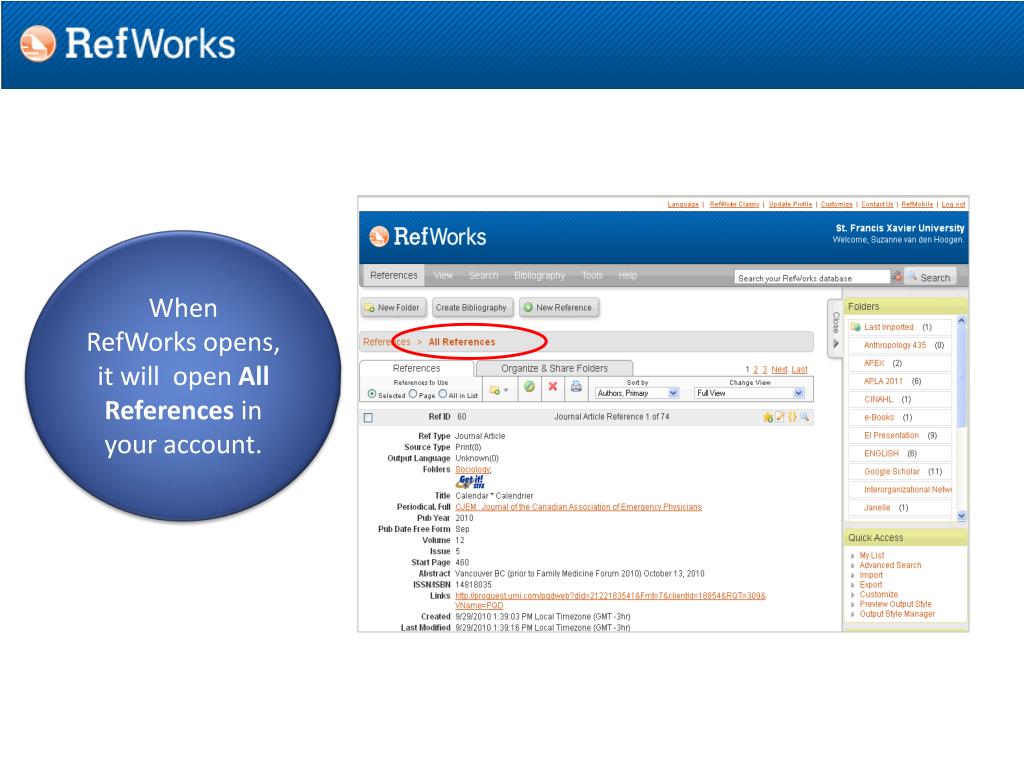Select the 'Selected' radio button
Screen dimensions: 1024x768
372,394
